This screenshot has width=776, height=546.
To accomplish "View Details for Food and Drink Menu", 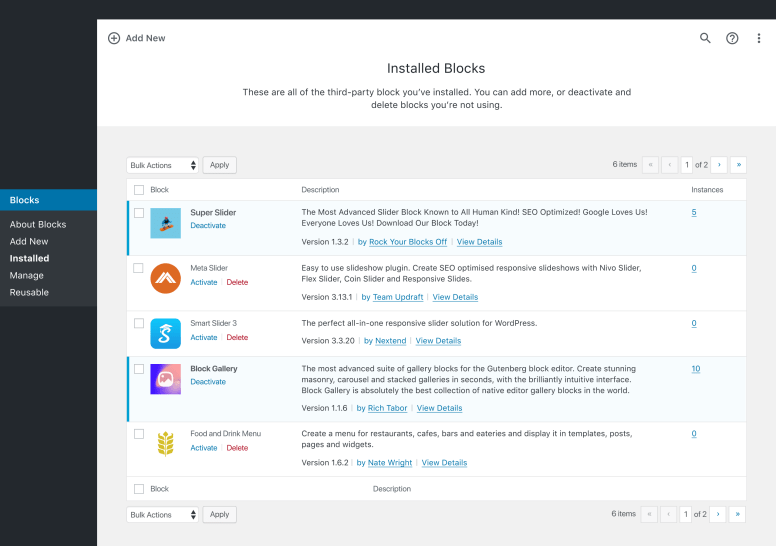I will pos(444,463).
